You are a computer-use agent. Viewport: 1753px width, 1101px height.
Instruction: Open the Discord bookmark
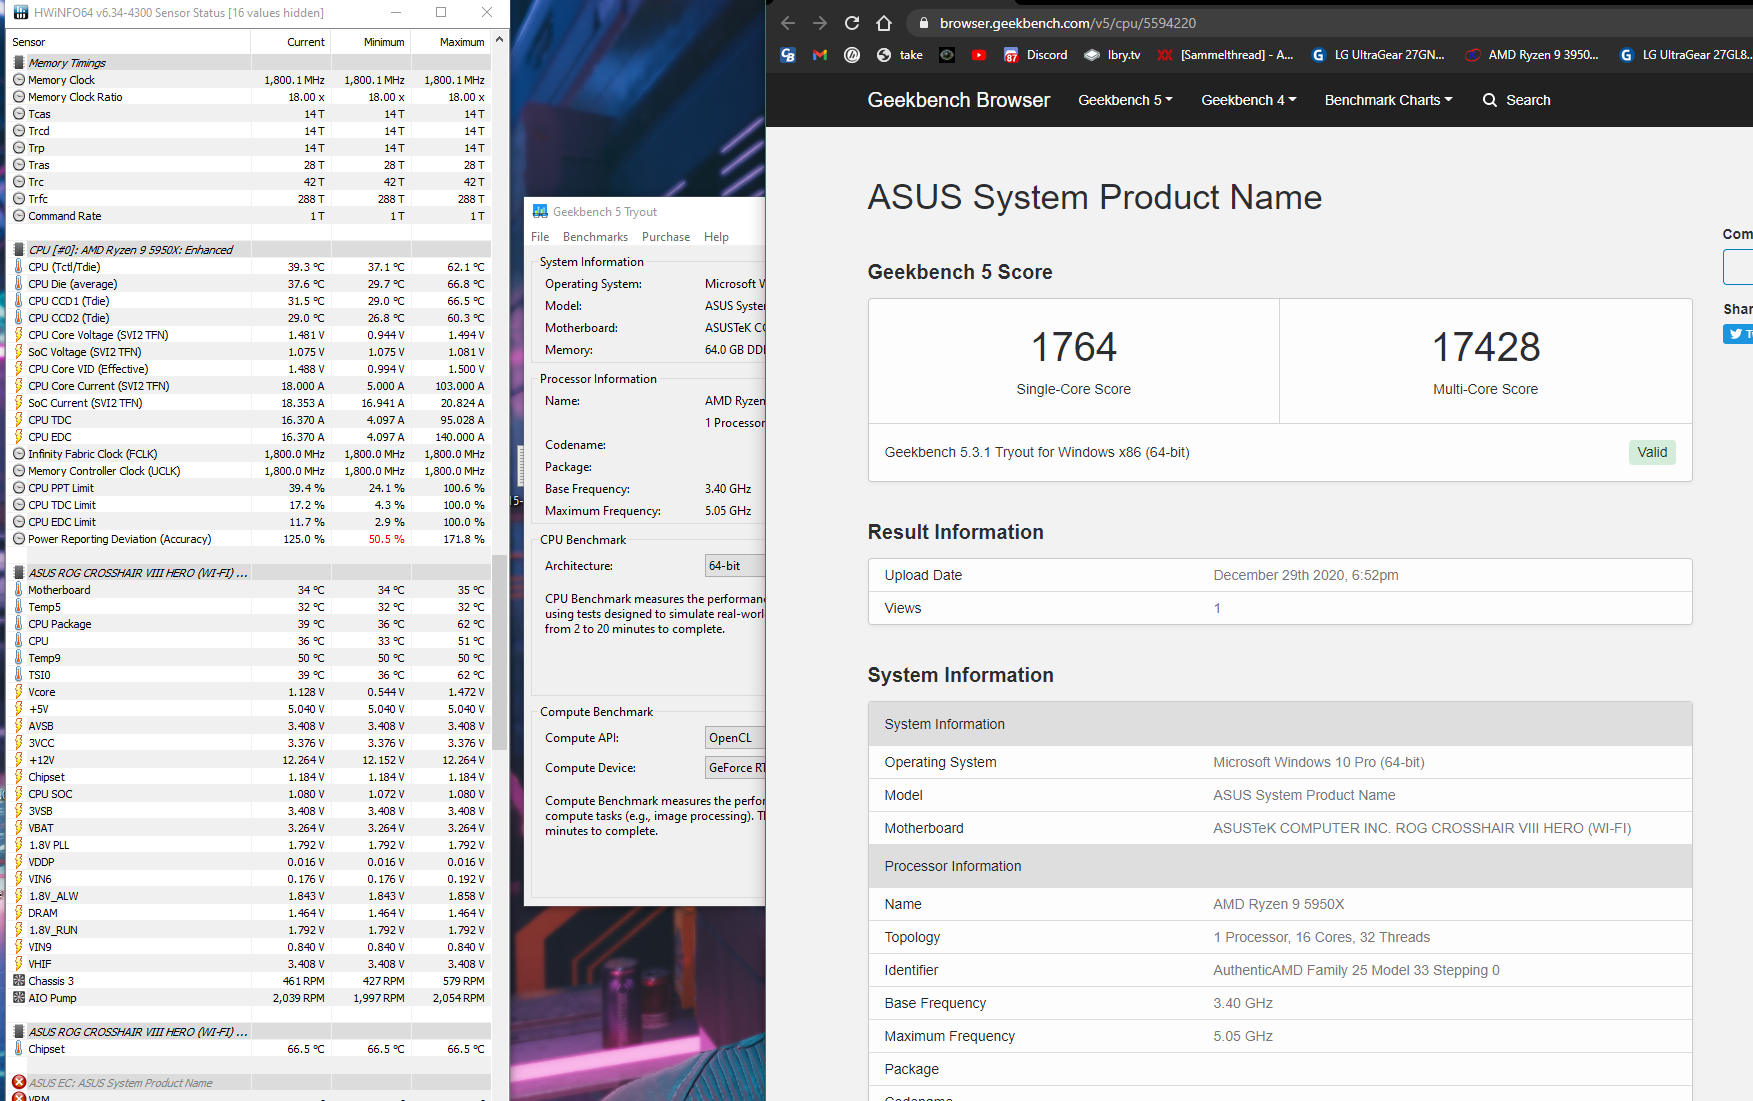click(1035, 55)
